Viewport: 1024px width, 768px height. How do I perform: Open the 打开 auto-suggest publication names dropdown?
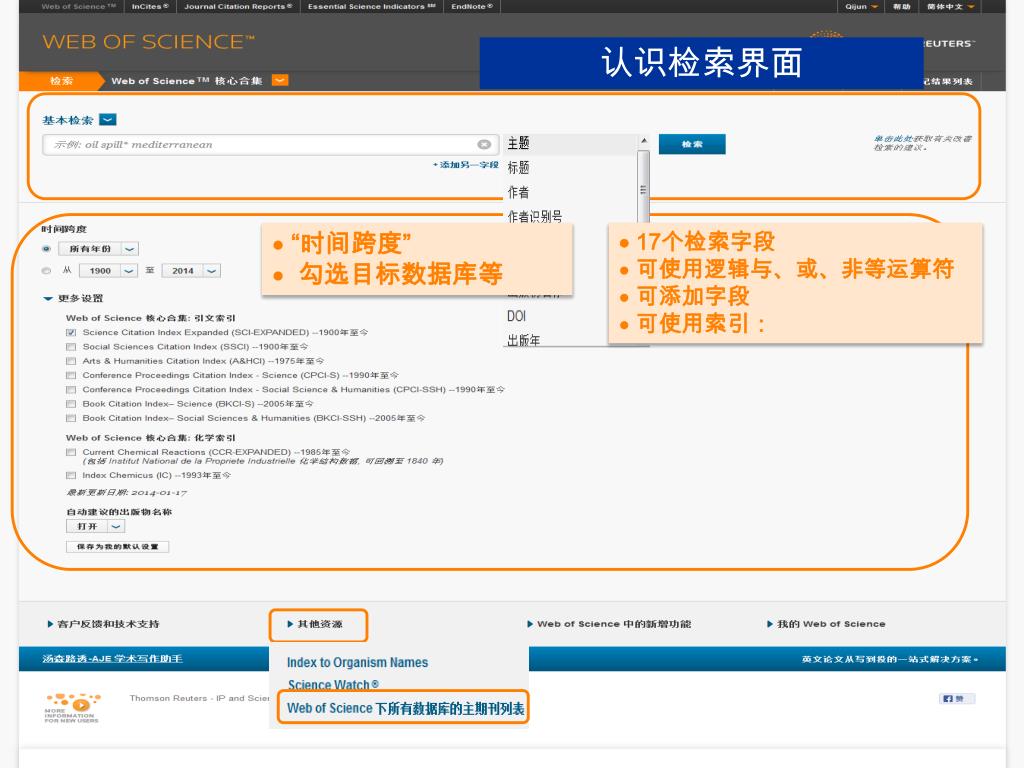click(116, 526)
